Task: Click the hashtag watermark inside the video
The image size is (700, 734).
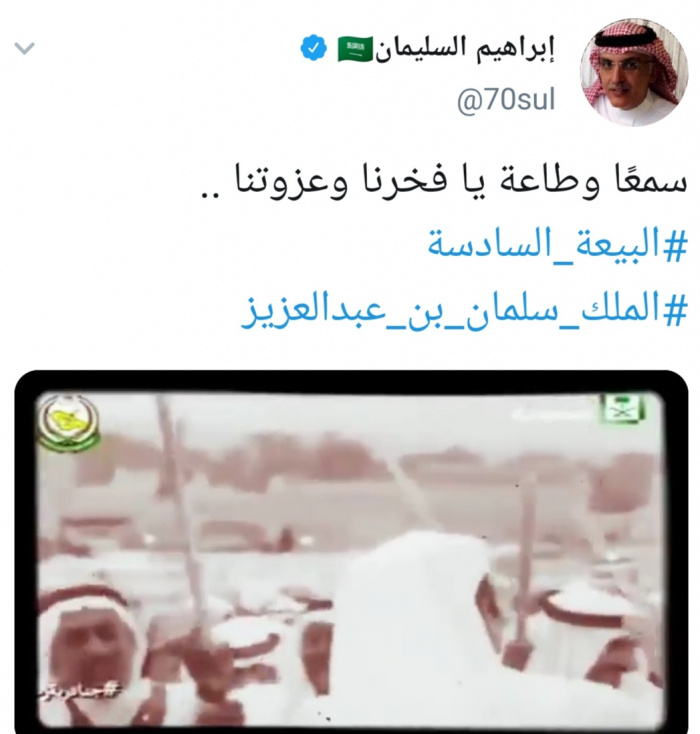Action: (x=80, y=689)
